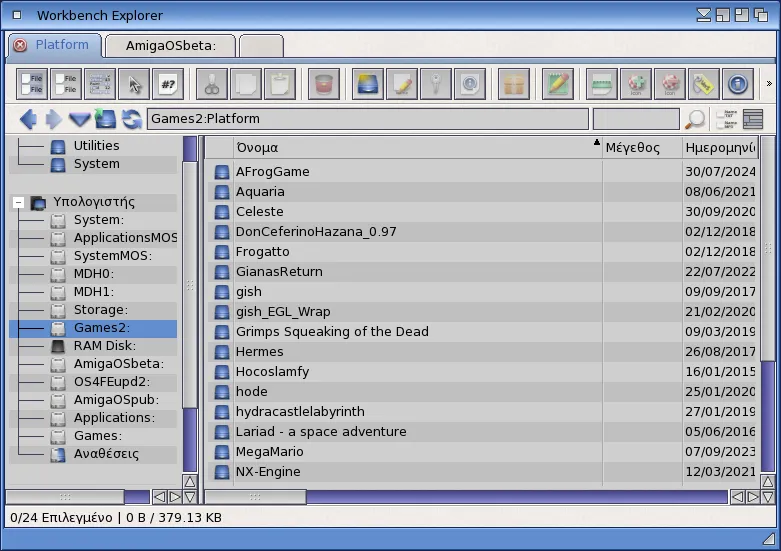Click the scissors cut icon in toolbar

[211, 84]
